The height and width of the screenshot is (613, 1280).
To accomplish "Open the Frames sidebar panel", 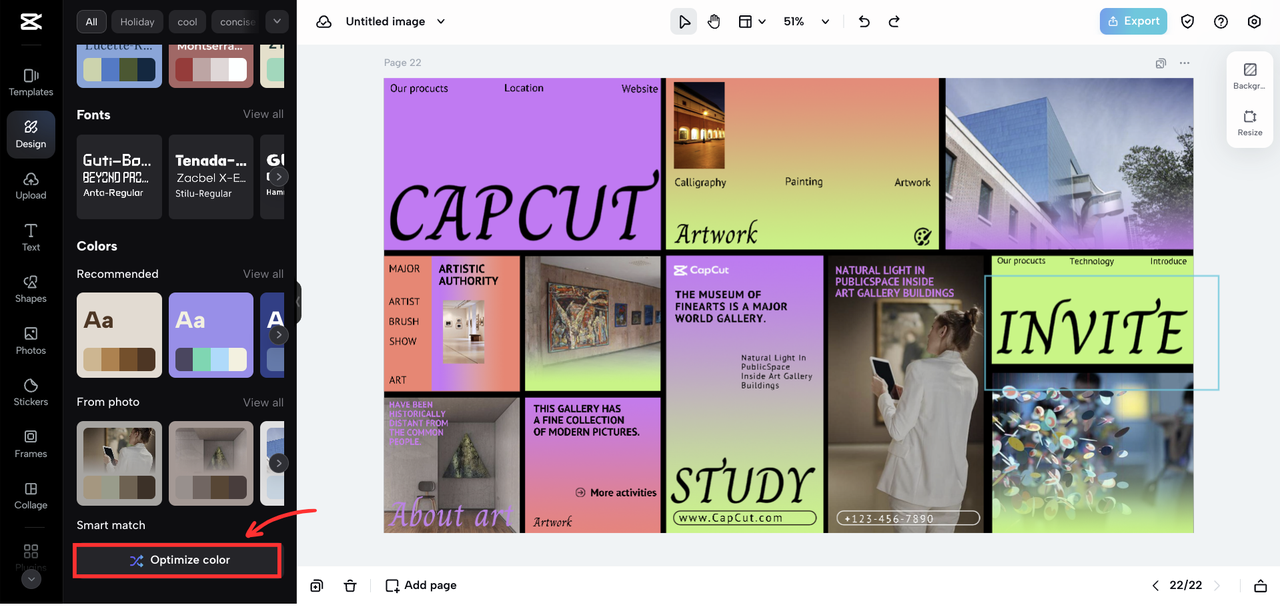I will [31, 444].
